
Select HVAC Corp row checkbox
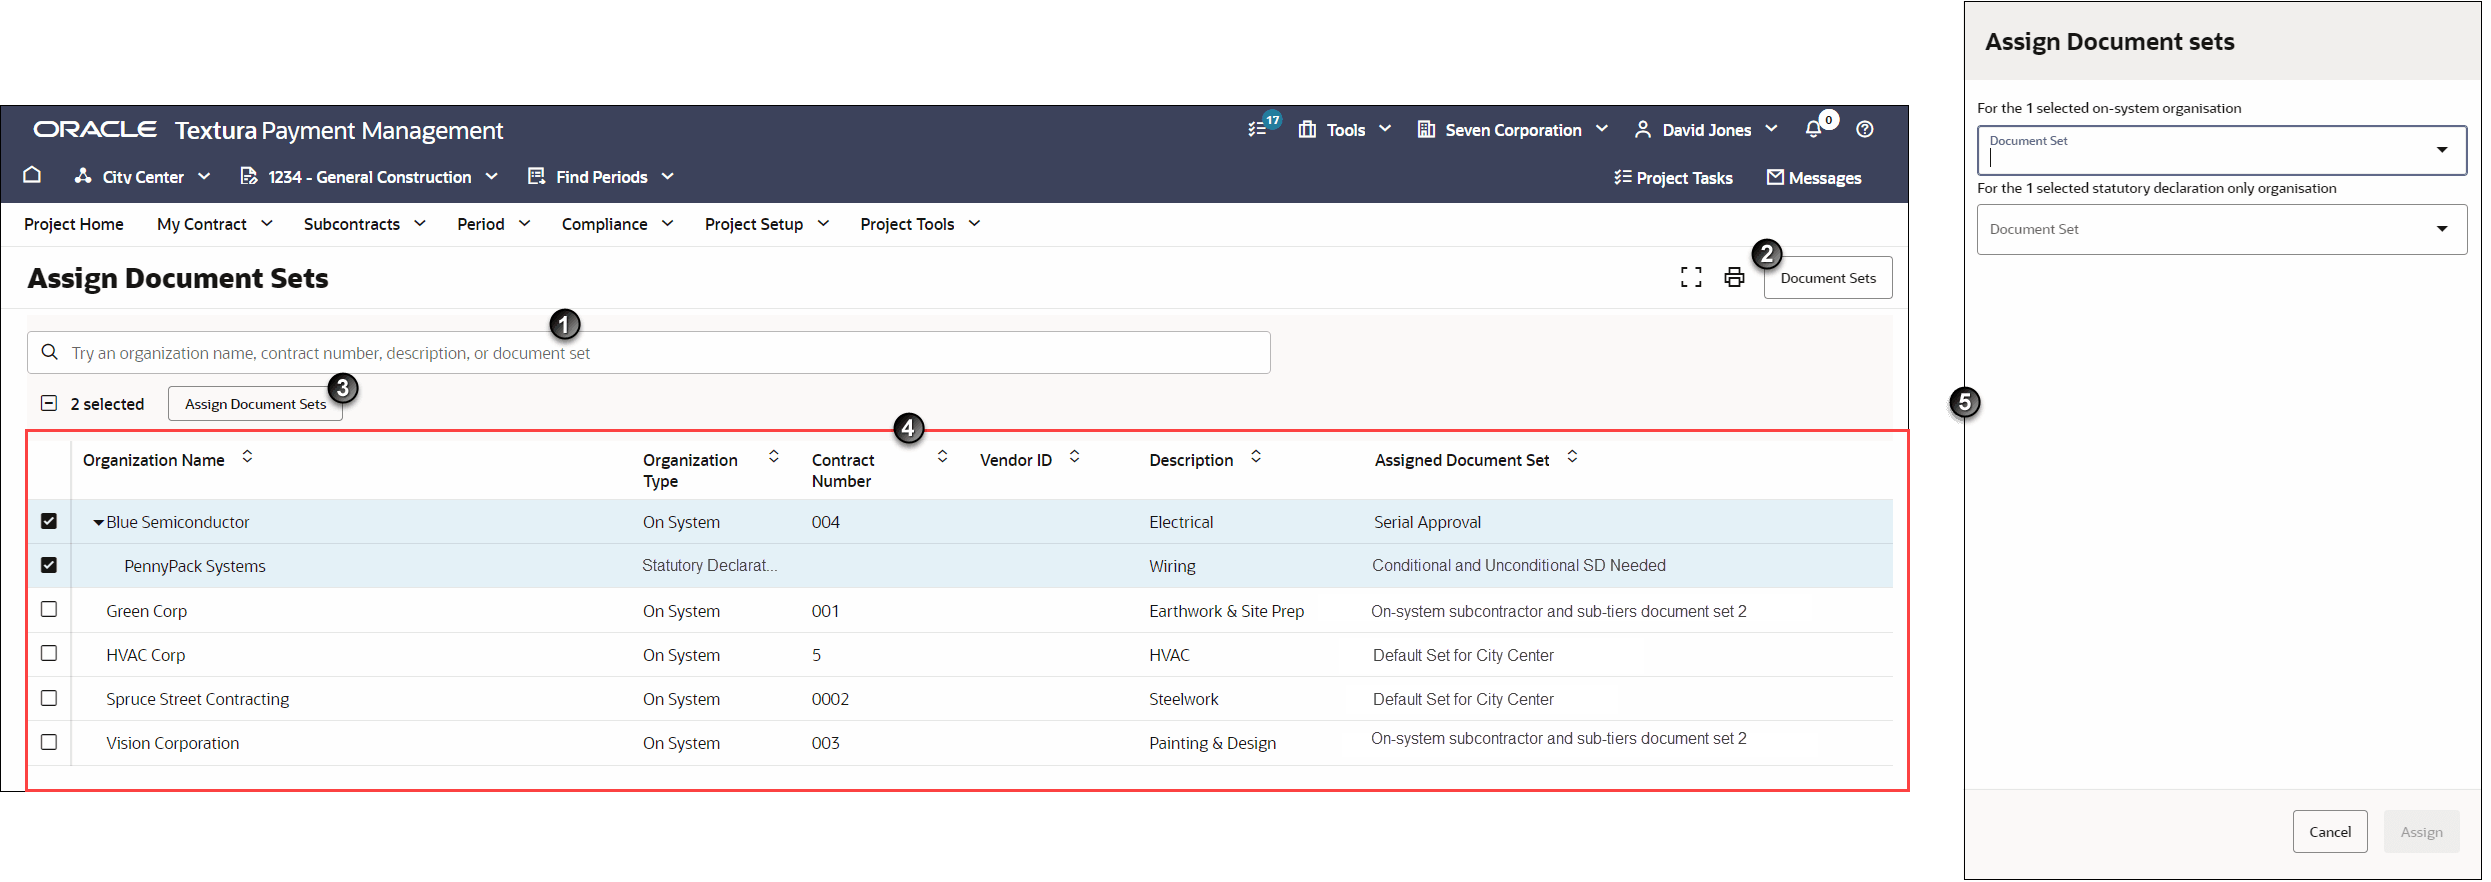[x=49, y=653]
